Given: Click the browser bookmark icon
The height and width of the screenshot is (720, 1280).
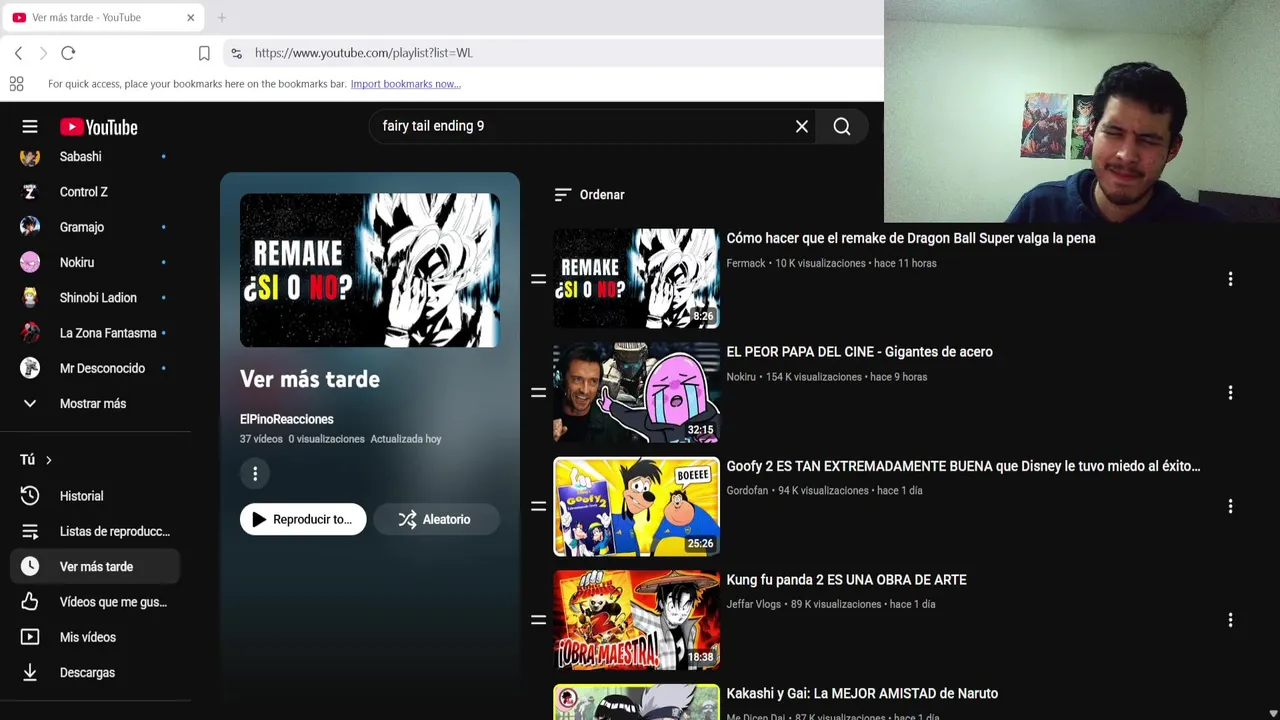Looking at the screenshot, I should [x=204, y=53].
